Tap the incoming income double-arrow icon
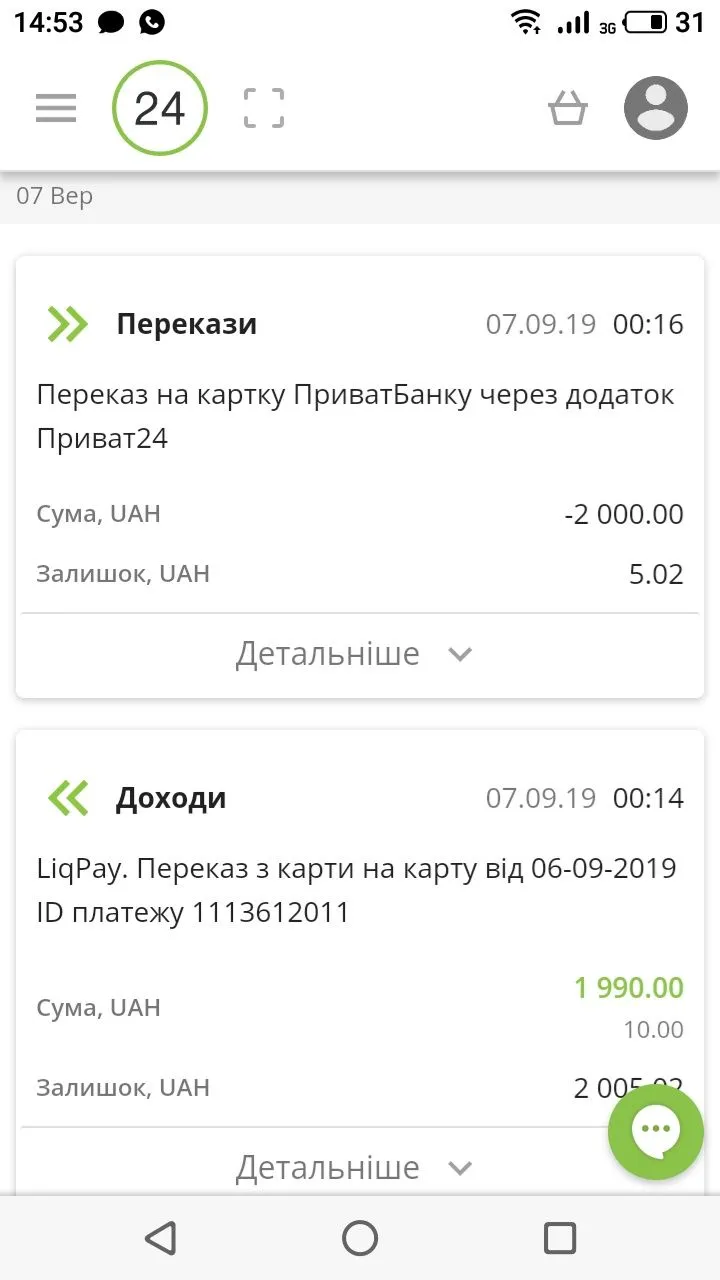 68,798
